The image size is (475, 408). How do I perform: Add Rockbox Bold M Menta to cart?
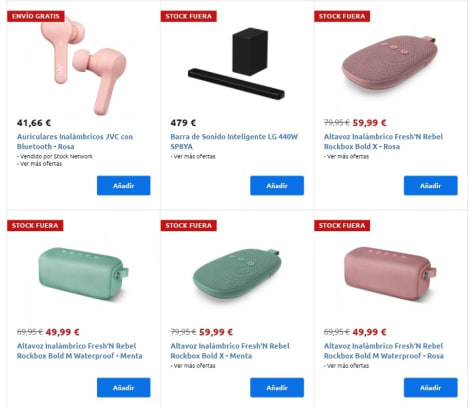coord(124,388)
